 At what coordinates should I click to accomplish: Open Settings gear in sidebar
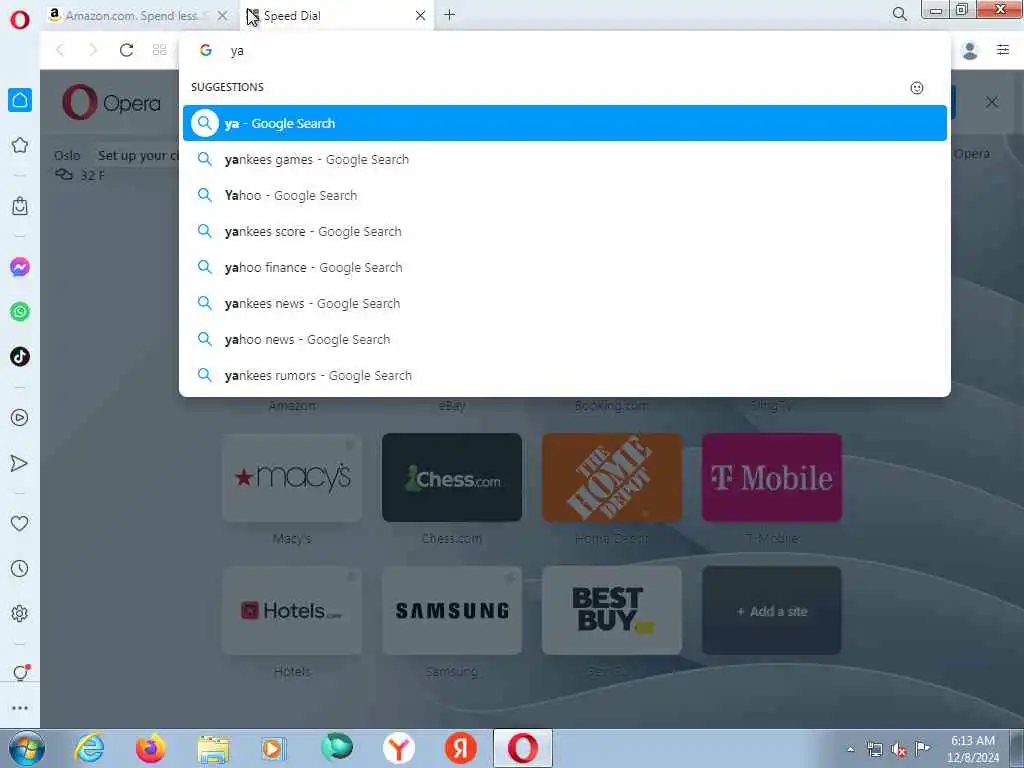pos(20,613)
